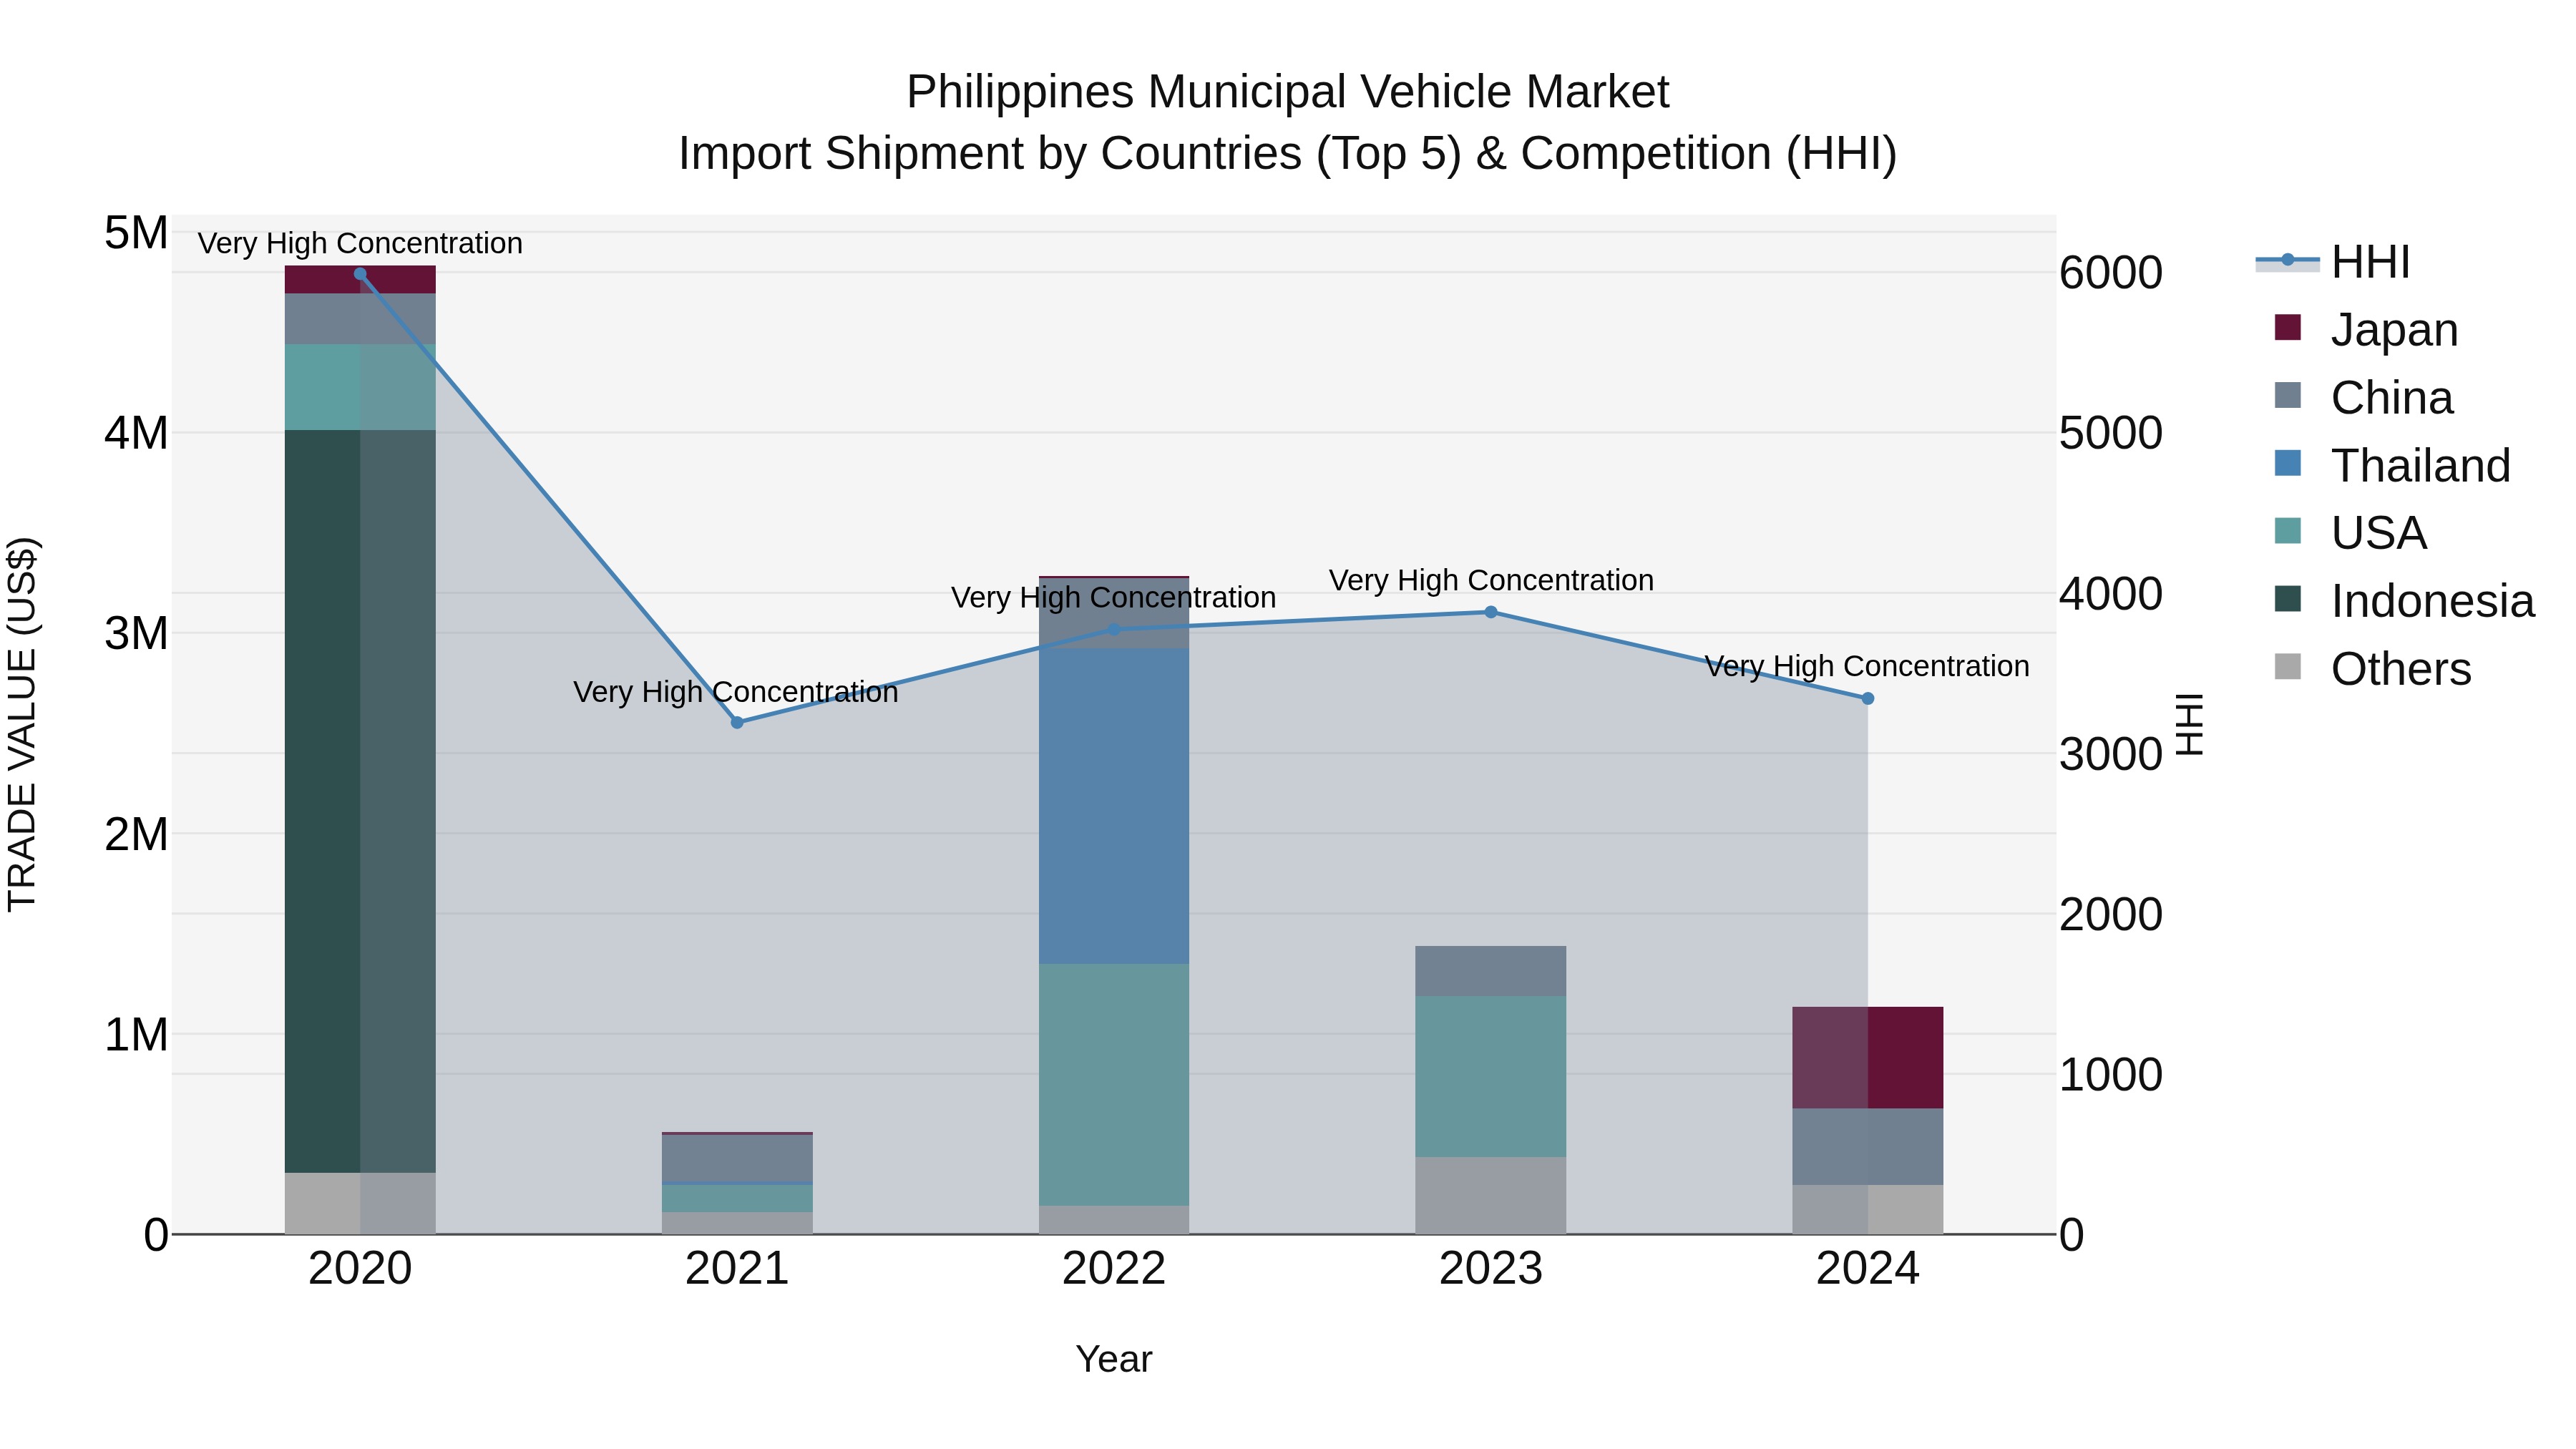Click the China segment of the 2021 bar
This screenshot has width=2576, height=1449.
pos(737,1158)
